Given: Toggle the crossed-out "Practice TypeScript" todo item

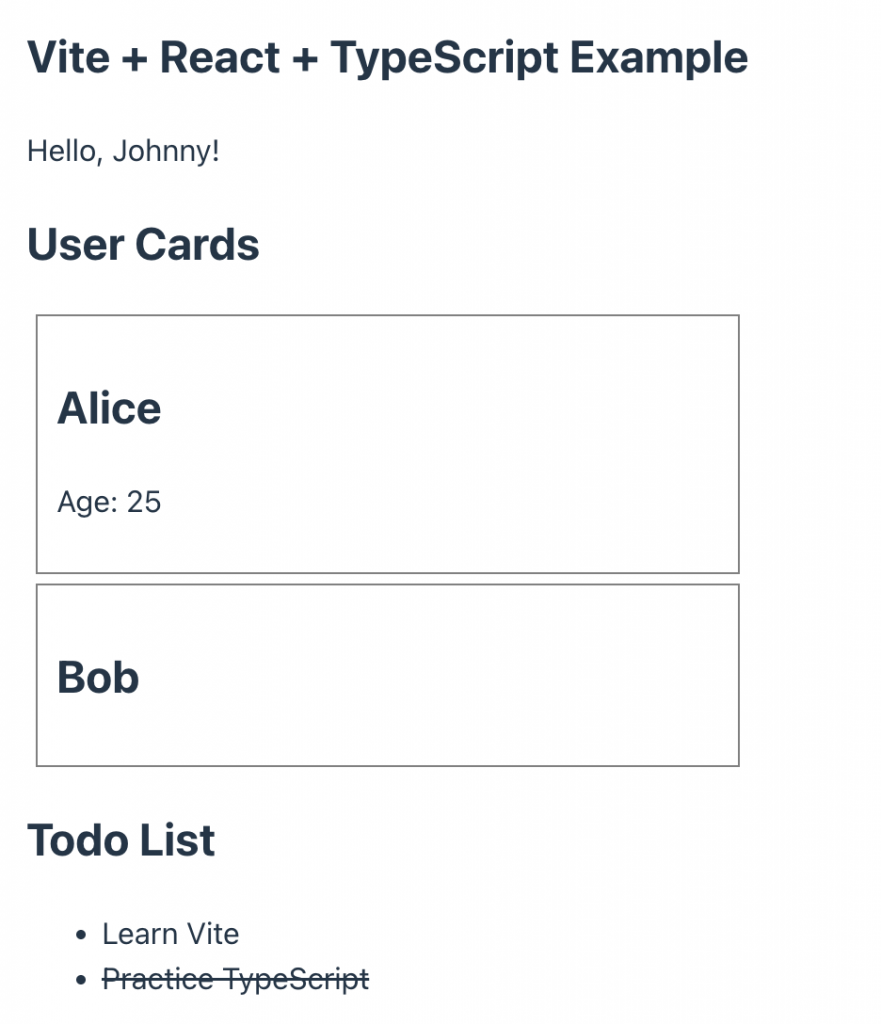Looking at the screenshot, I should tap(236, 979).
